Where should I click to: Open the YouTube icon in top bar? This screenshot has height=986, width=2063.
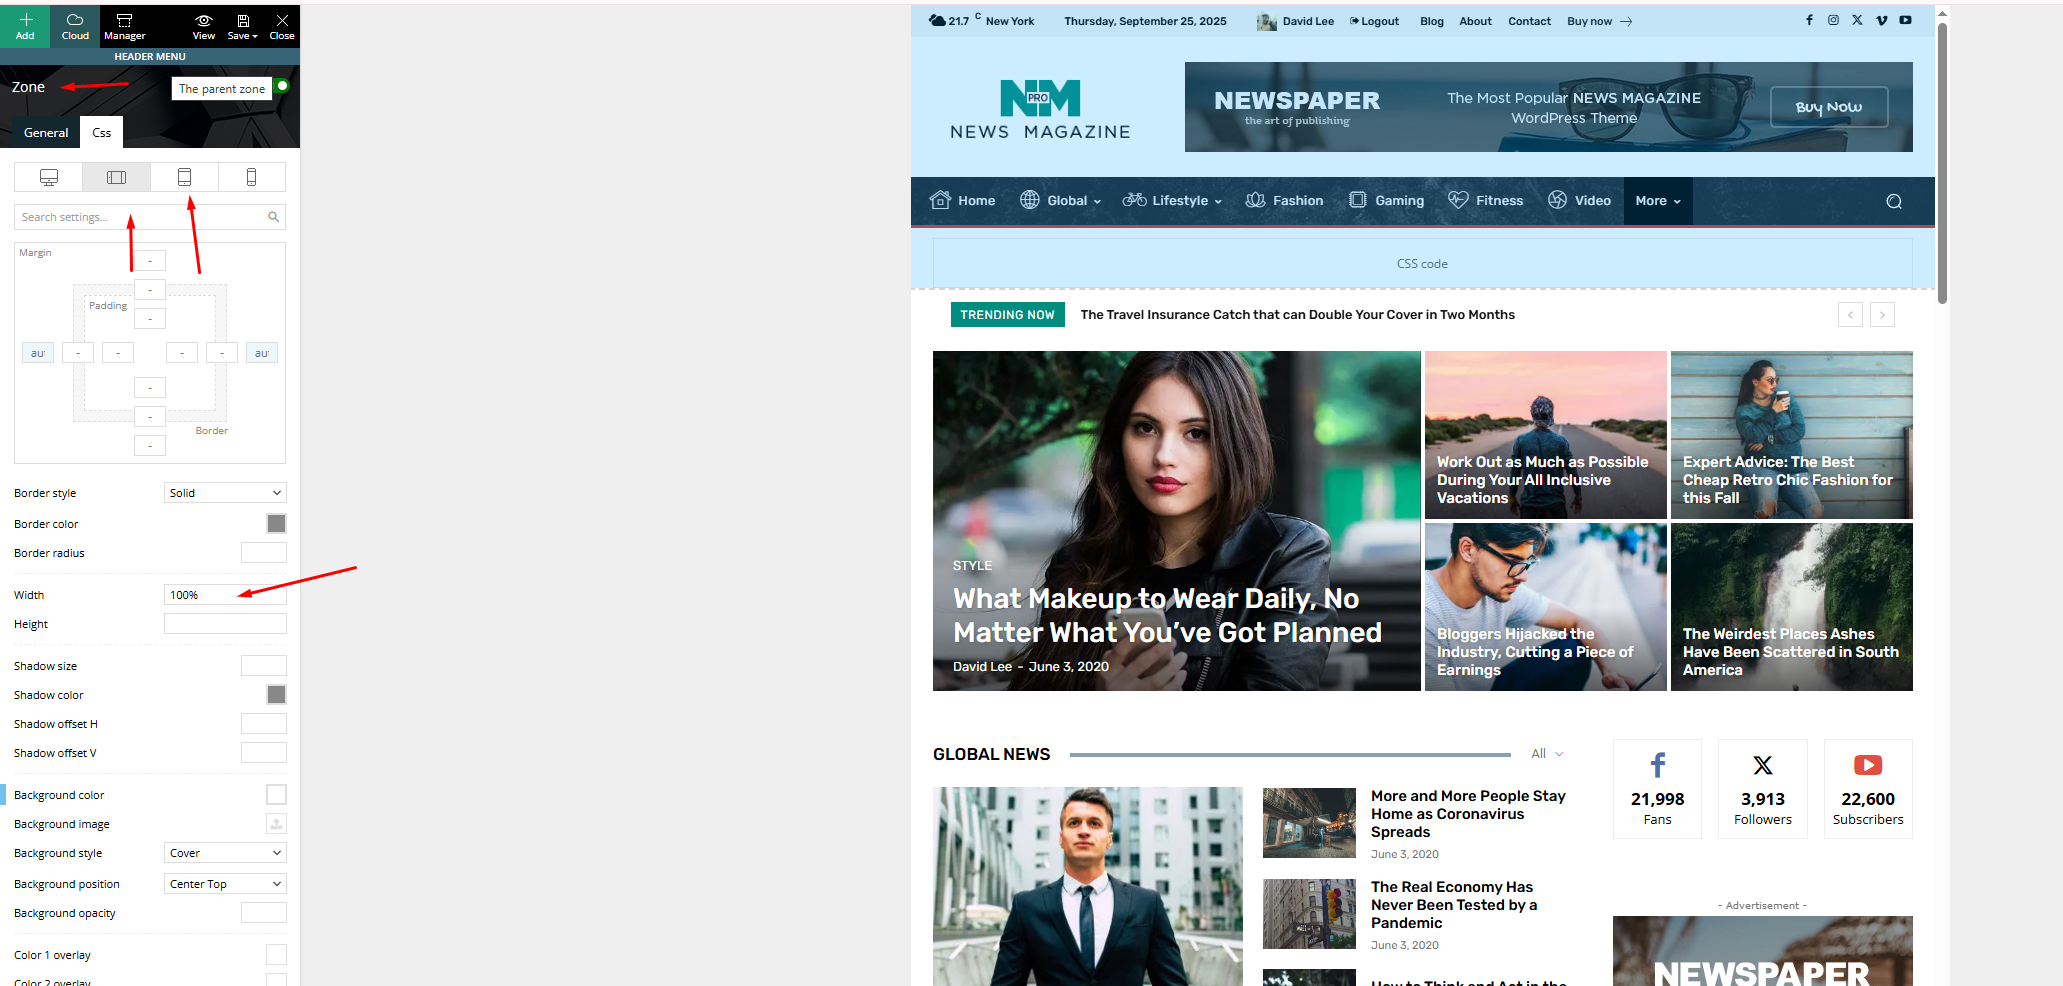click(x=1905, y=20)
